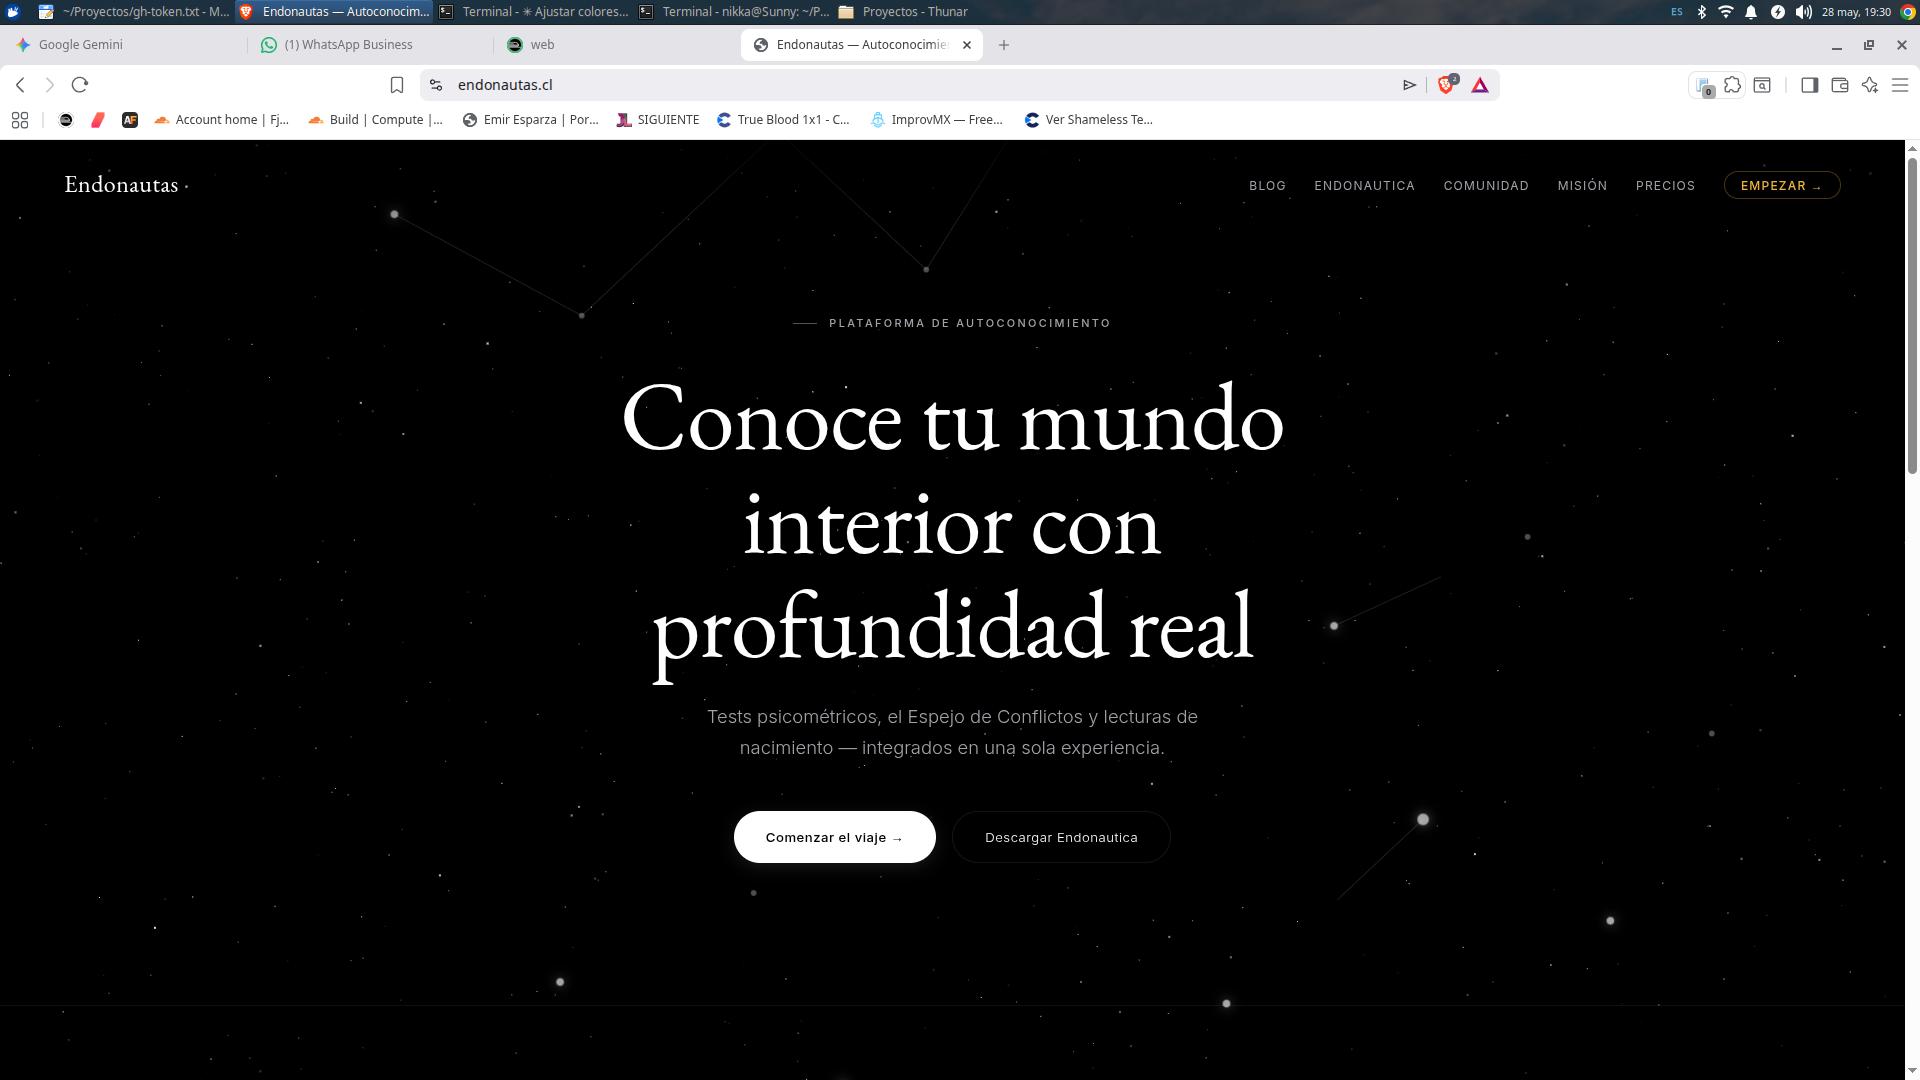Switch to Terminal nikka@Sunny taskbar window
The width and height of the screenshot is (1920, 1080).
[x=735, y=12]
